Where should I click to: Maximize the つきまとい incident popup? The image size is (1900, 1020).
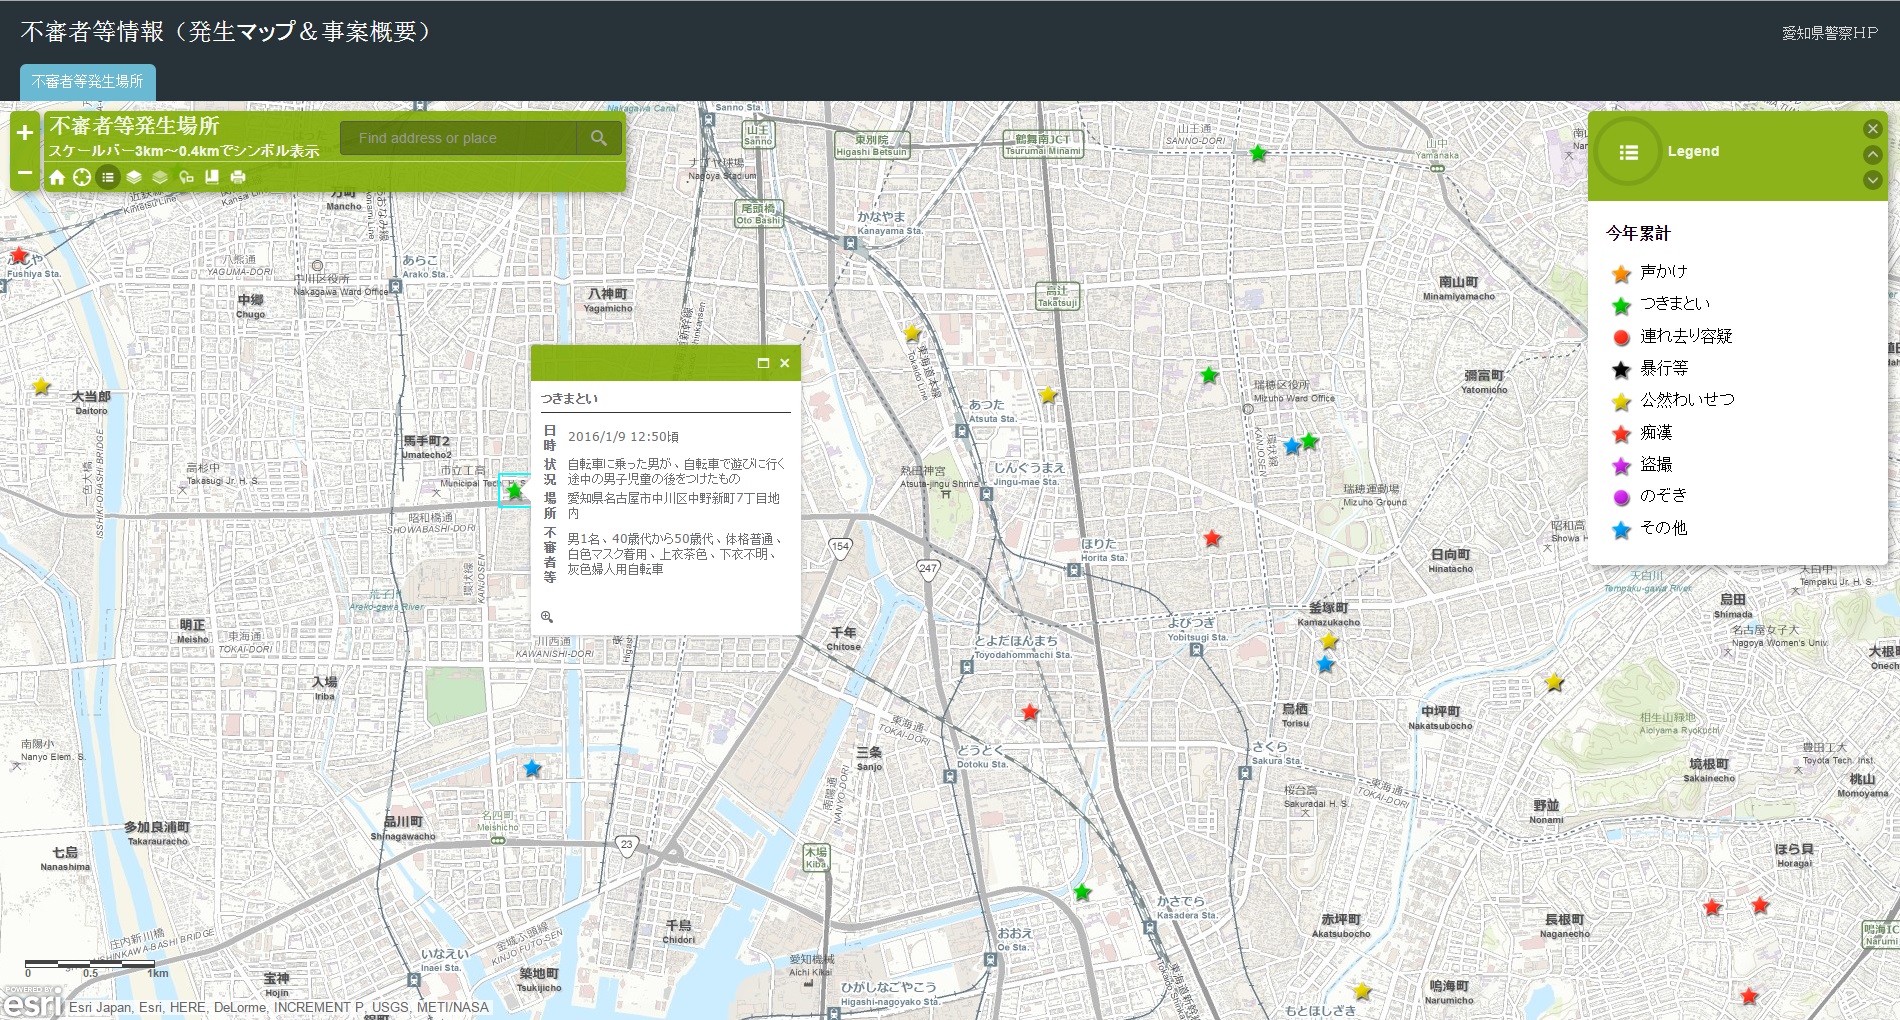[763, 363]
